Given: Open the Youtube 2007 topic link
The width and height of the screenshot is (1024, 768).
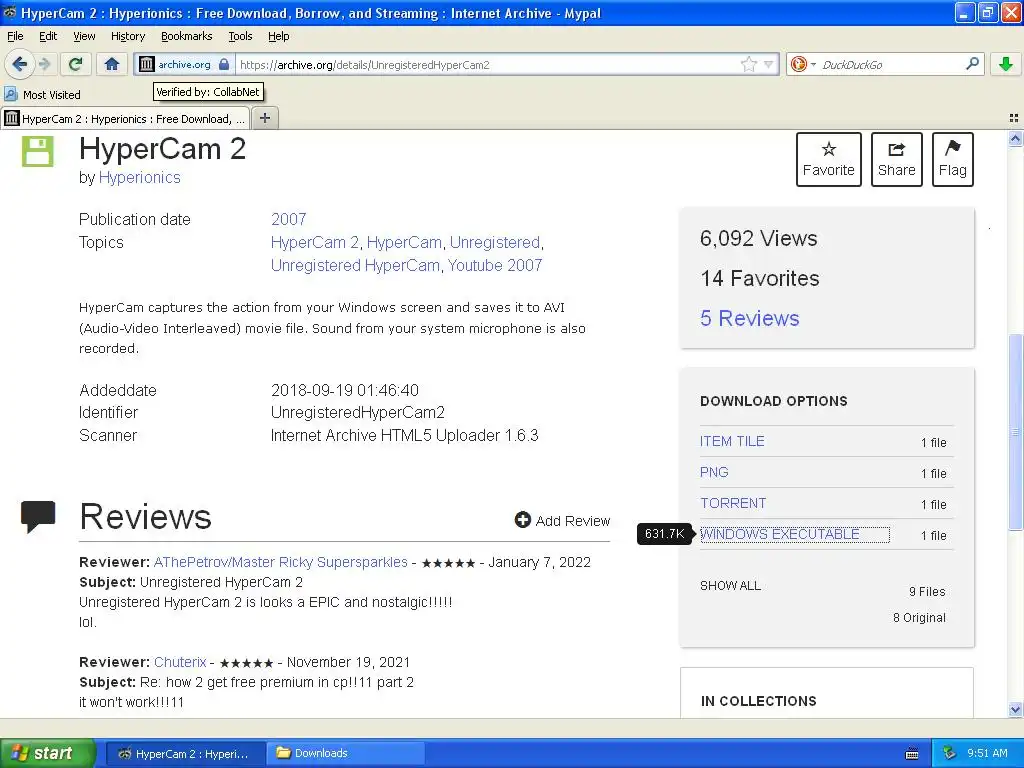Looking at the screenshot, I should 495,265.
